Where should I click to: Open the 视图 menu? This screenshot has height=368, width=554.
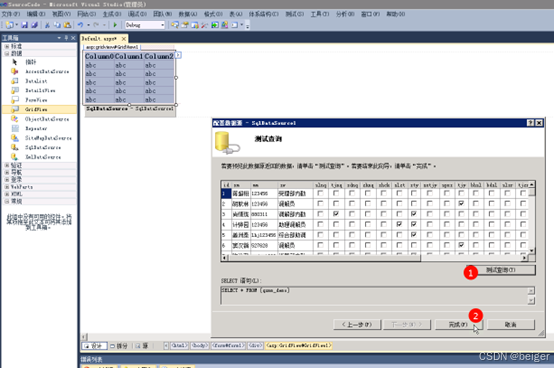(x=61, y=14)
